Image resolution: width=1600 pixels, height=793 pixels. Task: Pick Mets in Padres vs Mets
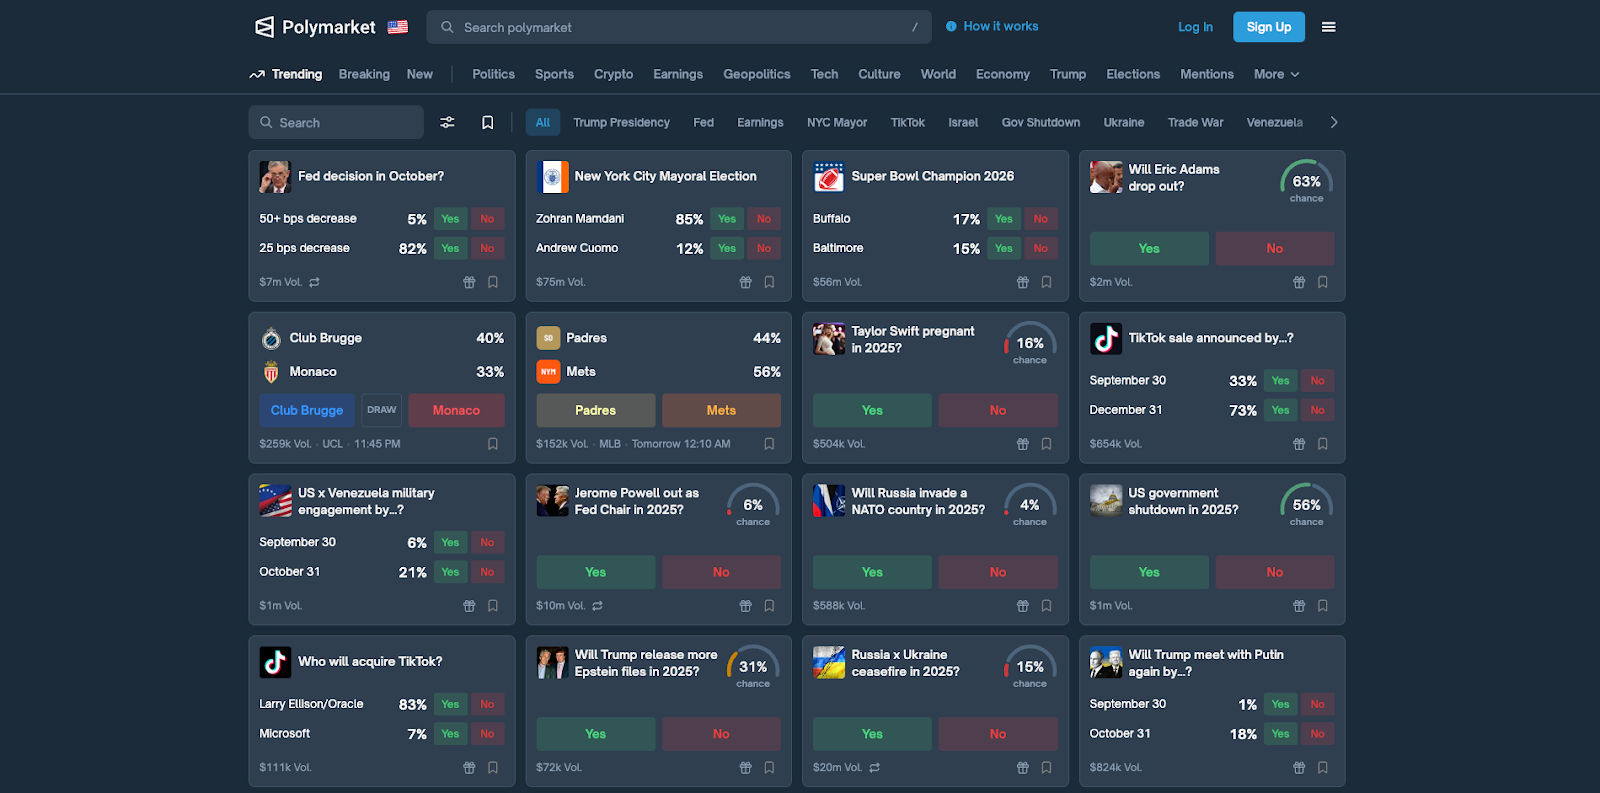pos(721,410)
